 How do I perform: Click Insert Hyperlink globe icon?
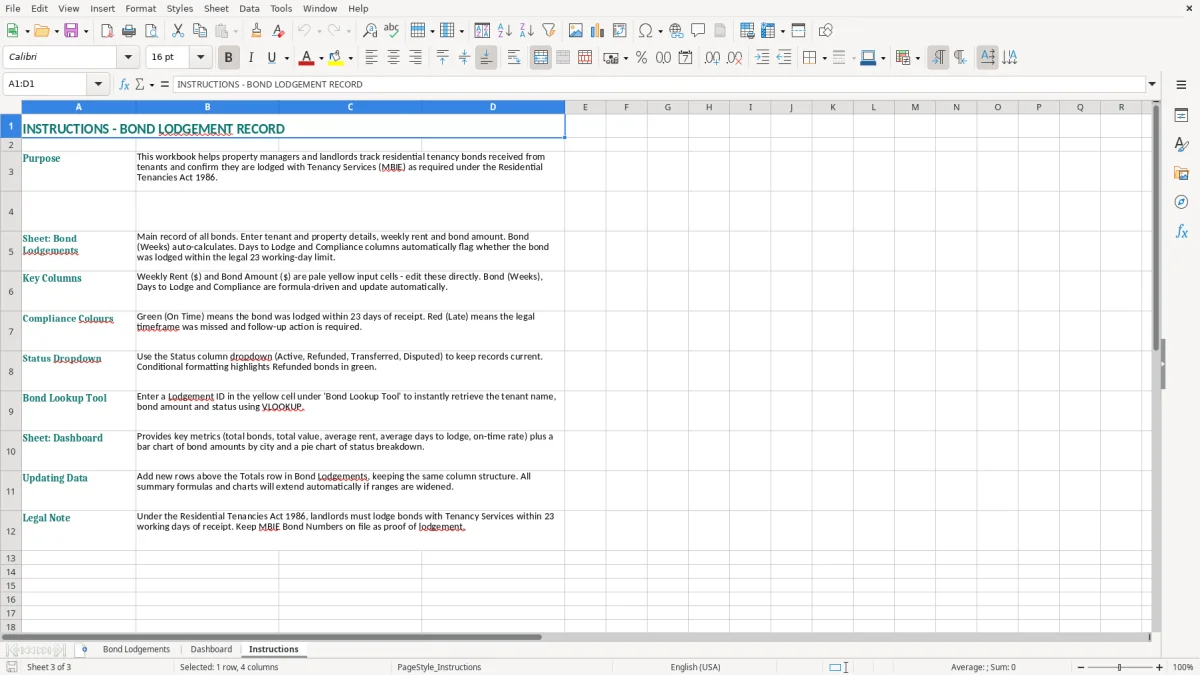[677, 31]
